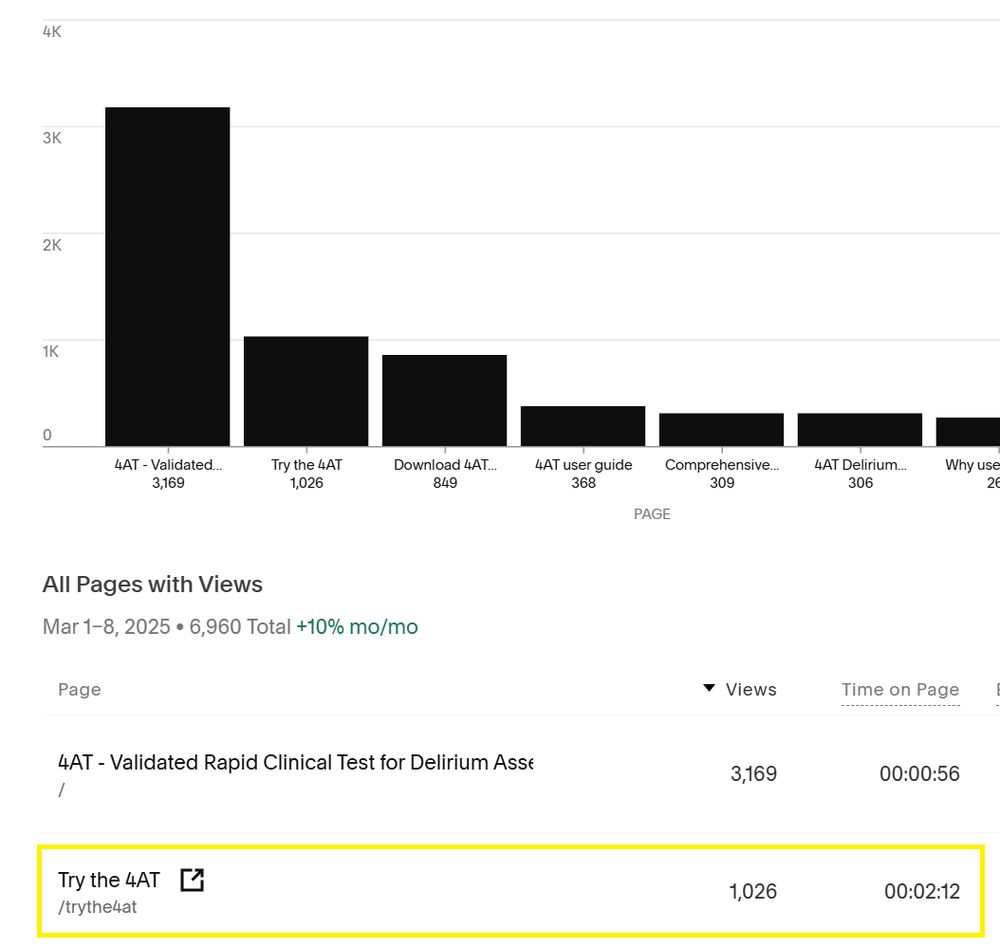Select the Download 4AT chart bar

(445, 401)
